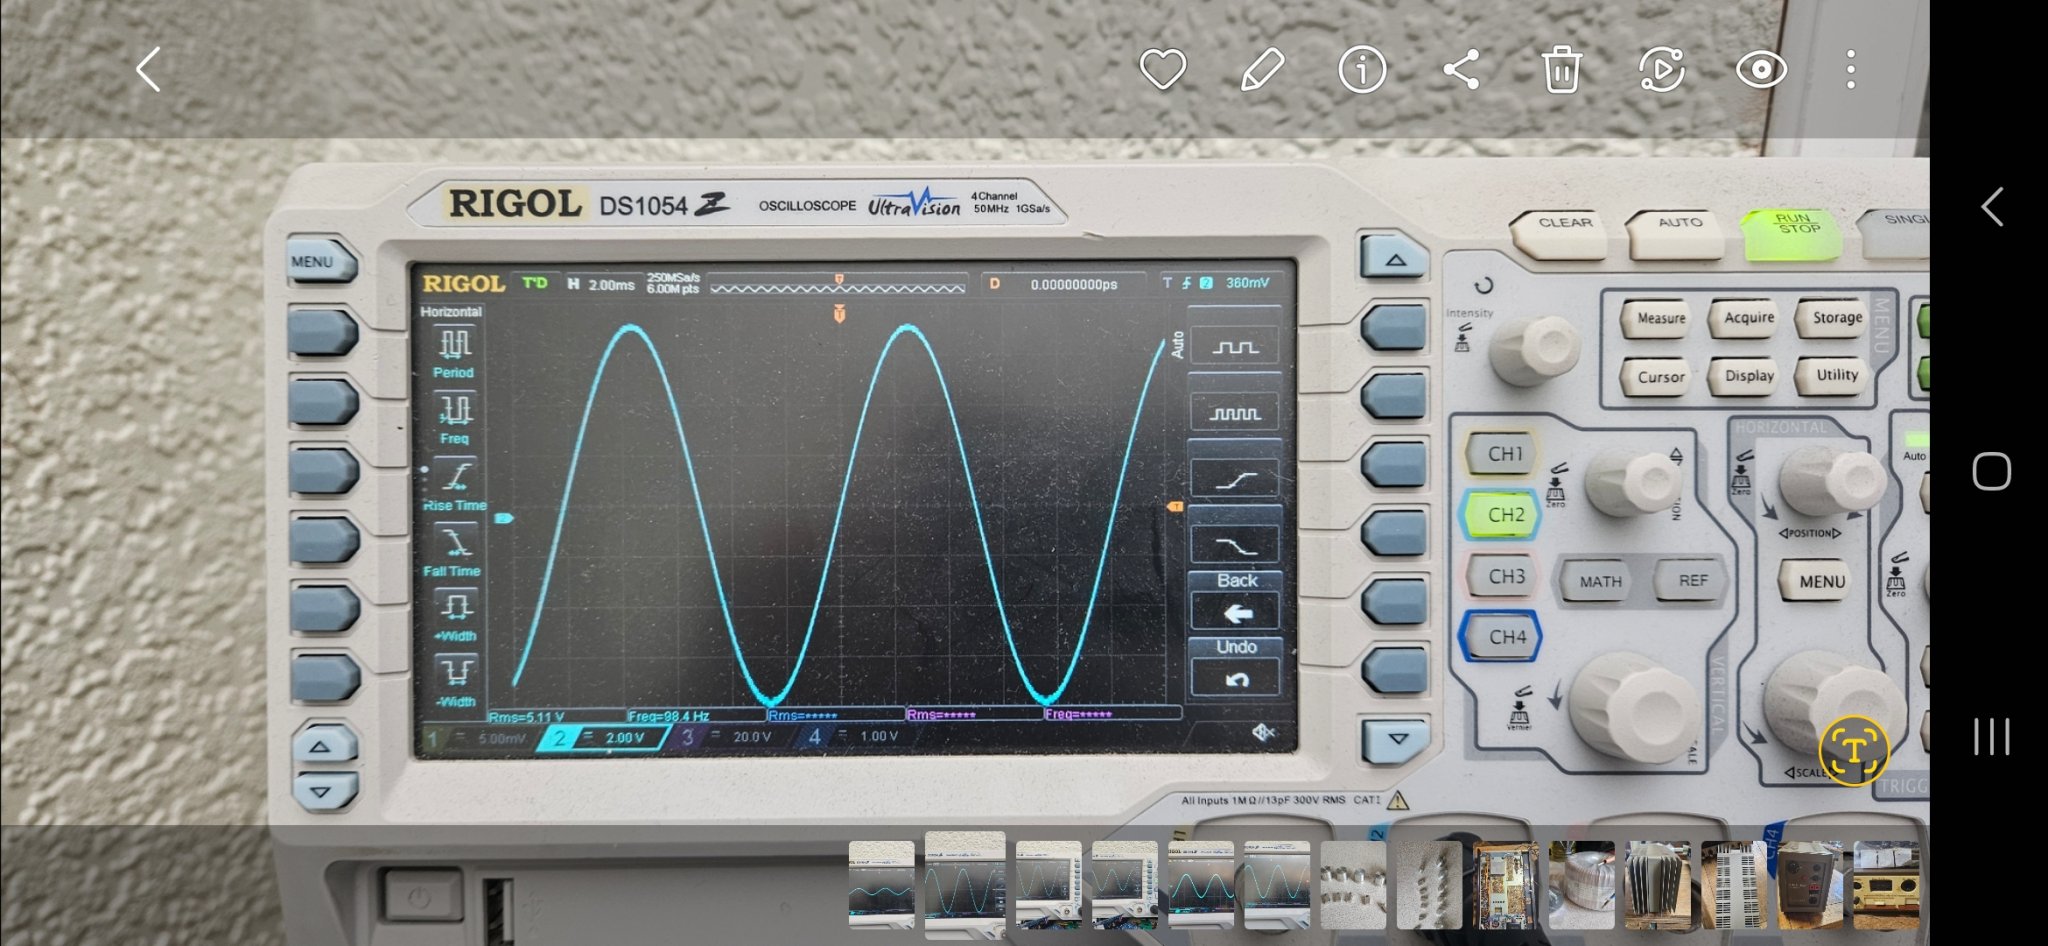The width and height of the screenshot is (2048, 946).
Task: Select the 'Rms=5.11 V' readout
Action: coord(526,717)
